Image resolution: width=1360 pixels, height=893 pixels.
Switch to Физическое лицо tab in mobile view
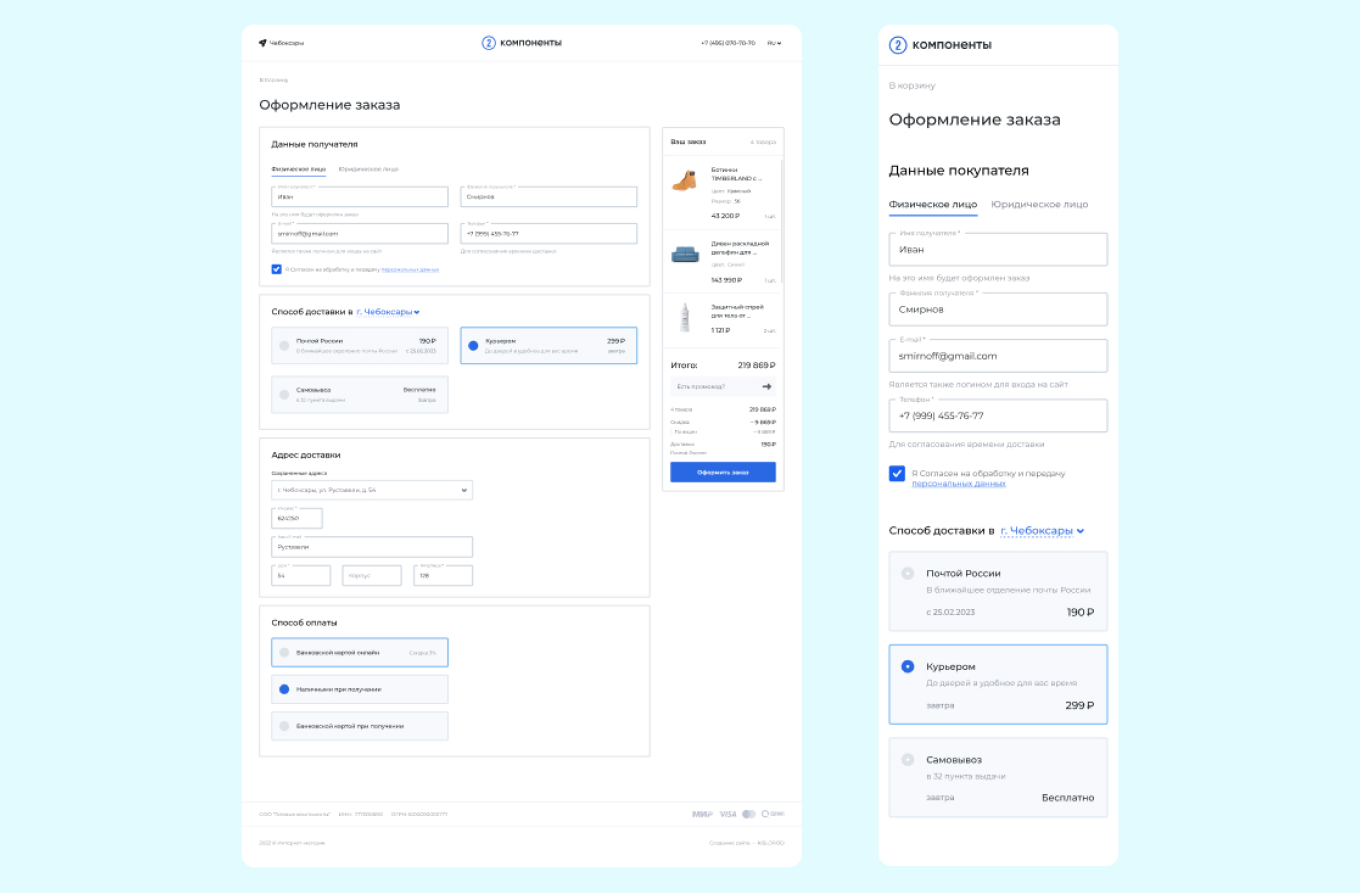click(x=933, y=204)
